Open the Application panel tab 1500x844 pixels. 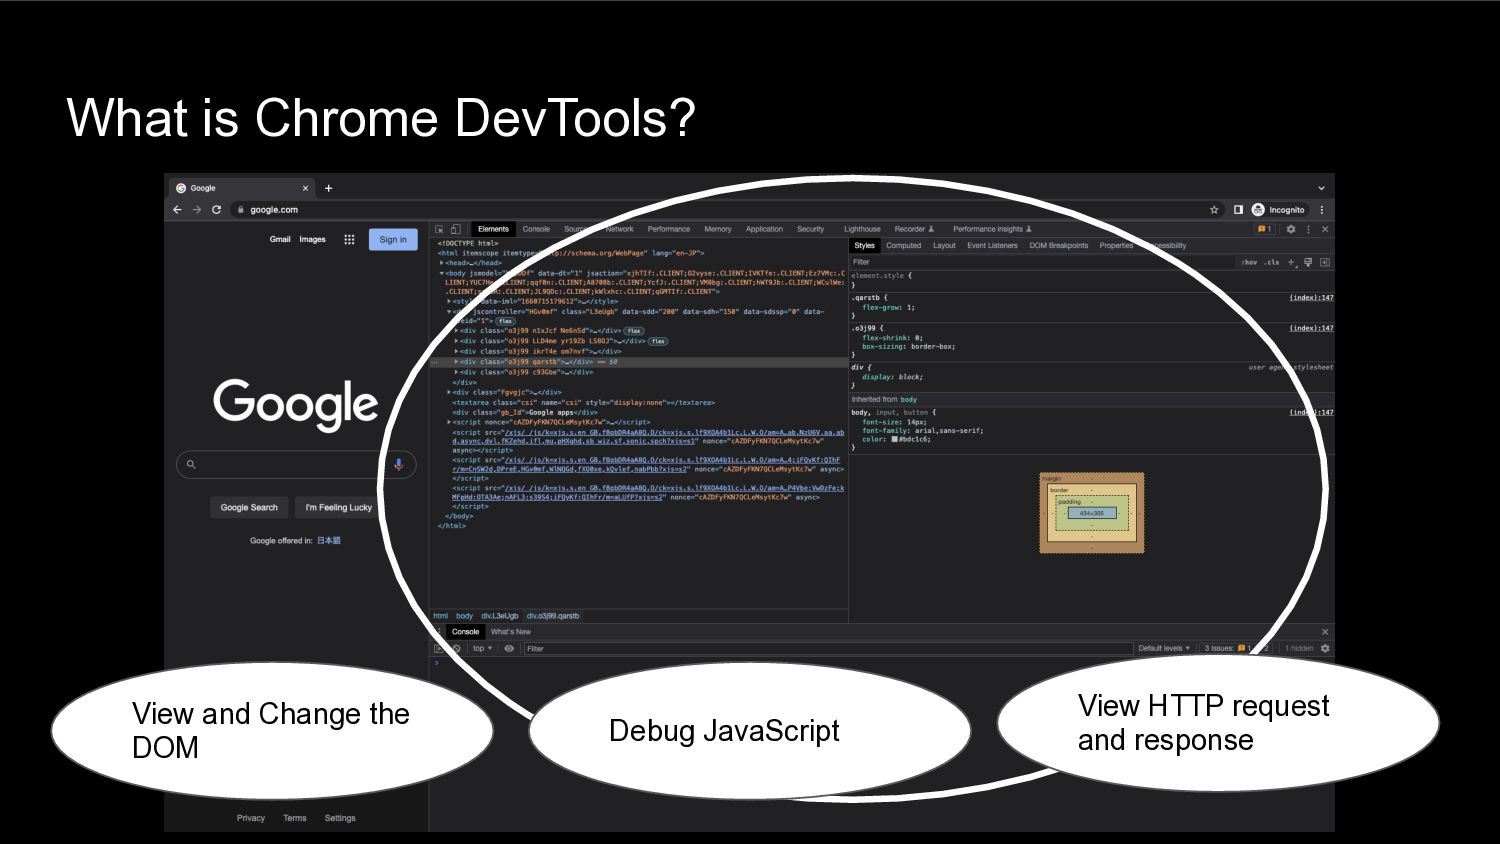(764, 229)
